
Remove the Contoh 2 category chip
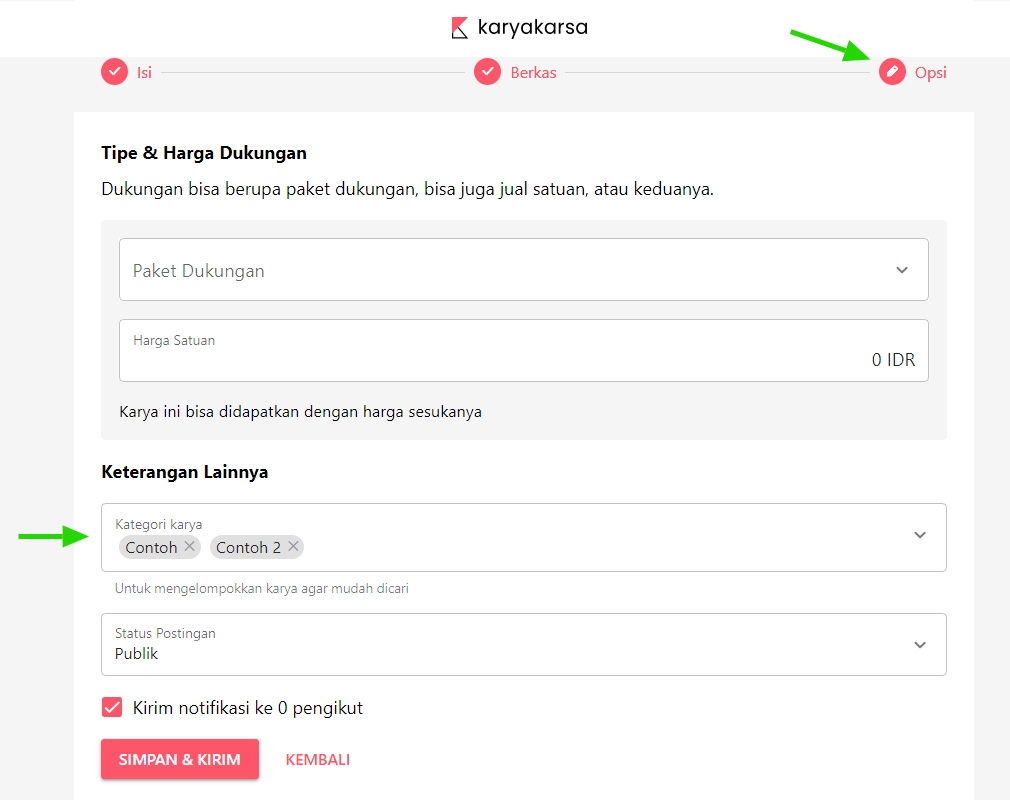pos(293,546)
